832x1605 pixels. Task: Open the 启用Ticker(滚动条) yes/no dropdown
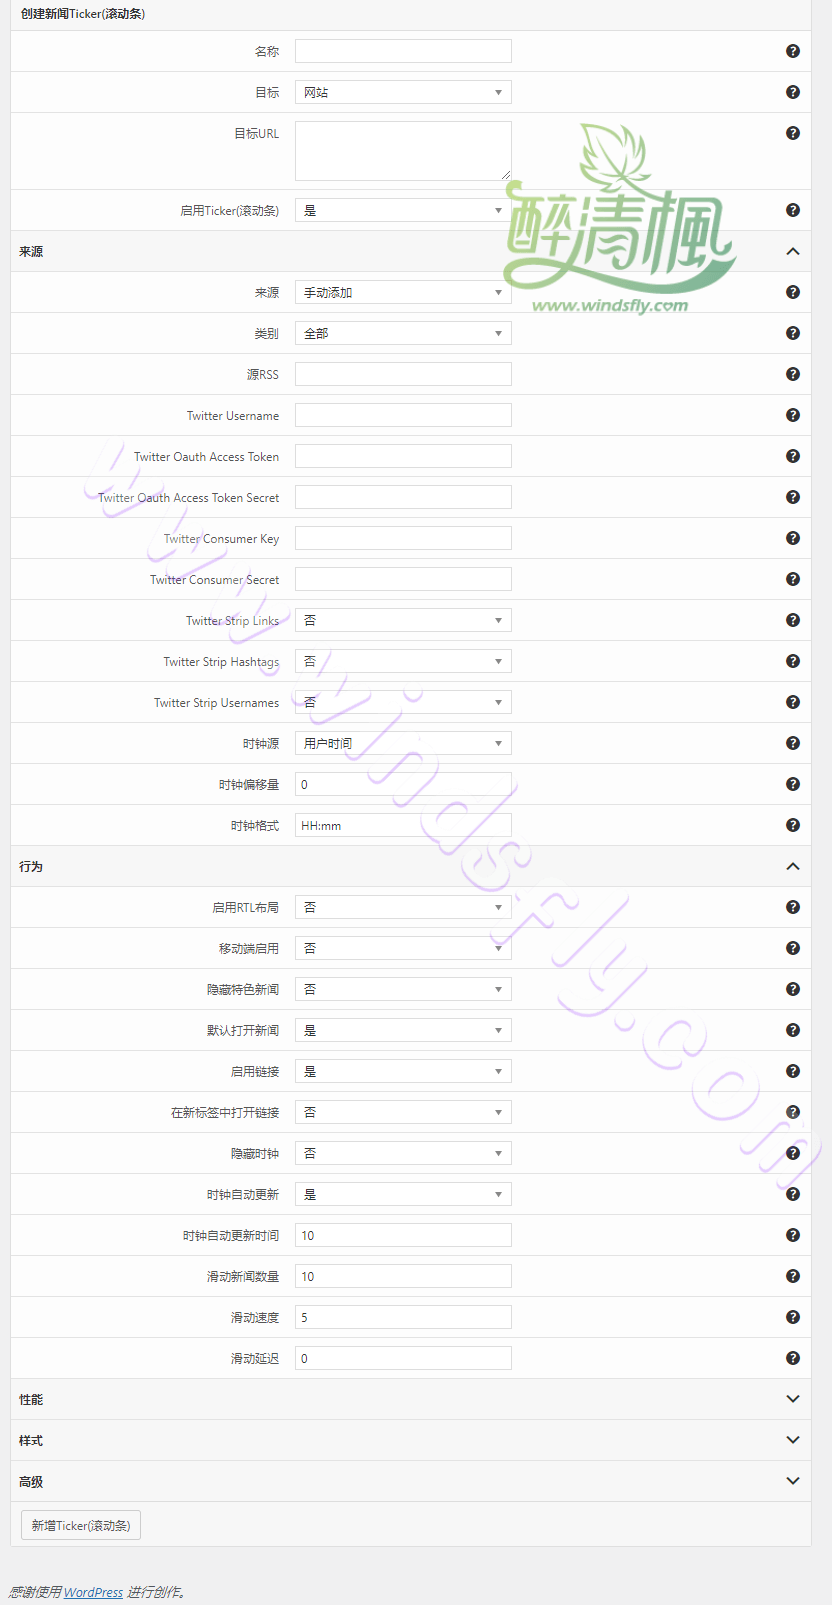tap(403, 210)
